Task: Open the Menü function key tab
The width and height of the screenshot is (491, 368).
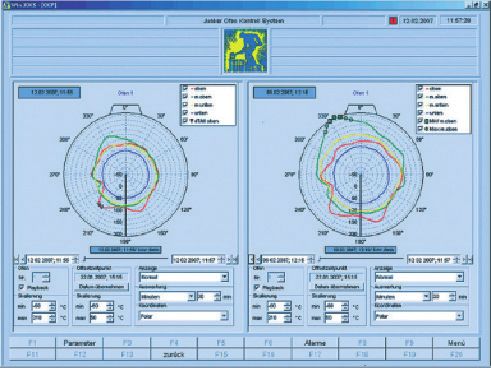Action: point(456,343)
